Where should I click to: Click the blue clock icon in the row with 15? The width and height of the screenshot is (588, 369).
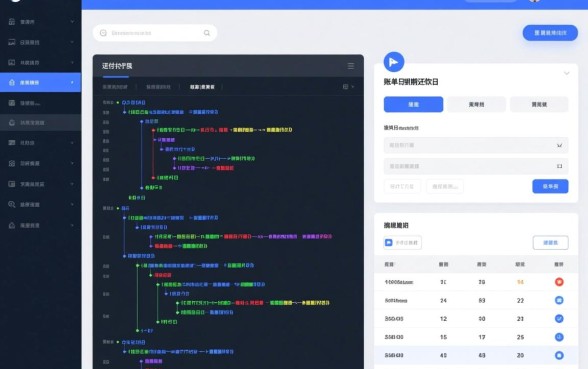click(x=559, y=337)
